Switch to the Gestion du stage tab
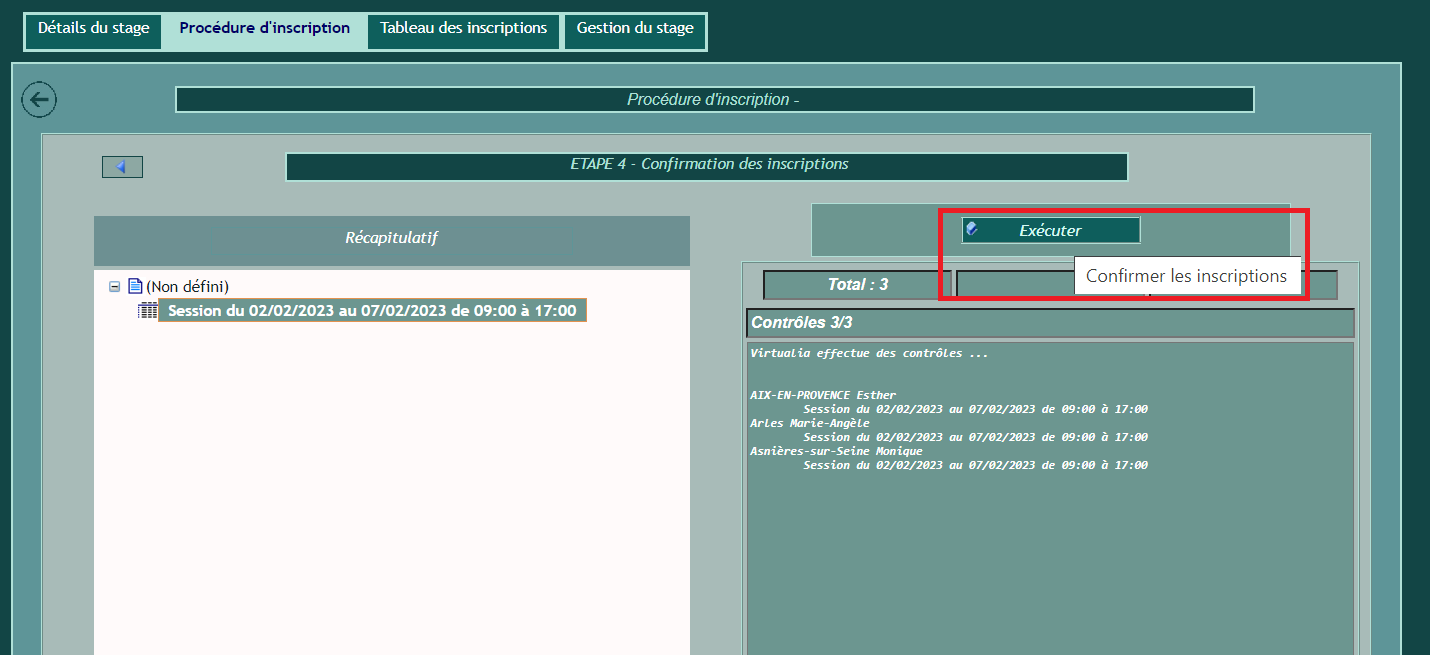The width and height of the screenshot is (1430, 655). coord(634,29)
